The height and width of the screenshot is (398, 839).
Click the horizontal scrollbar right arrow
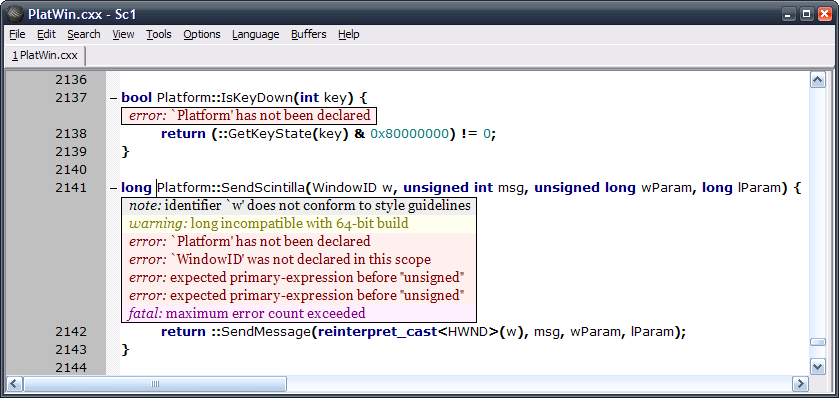click(x=800, y=384)
